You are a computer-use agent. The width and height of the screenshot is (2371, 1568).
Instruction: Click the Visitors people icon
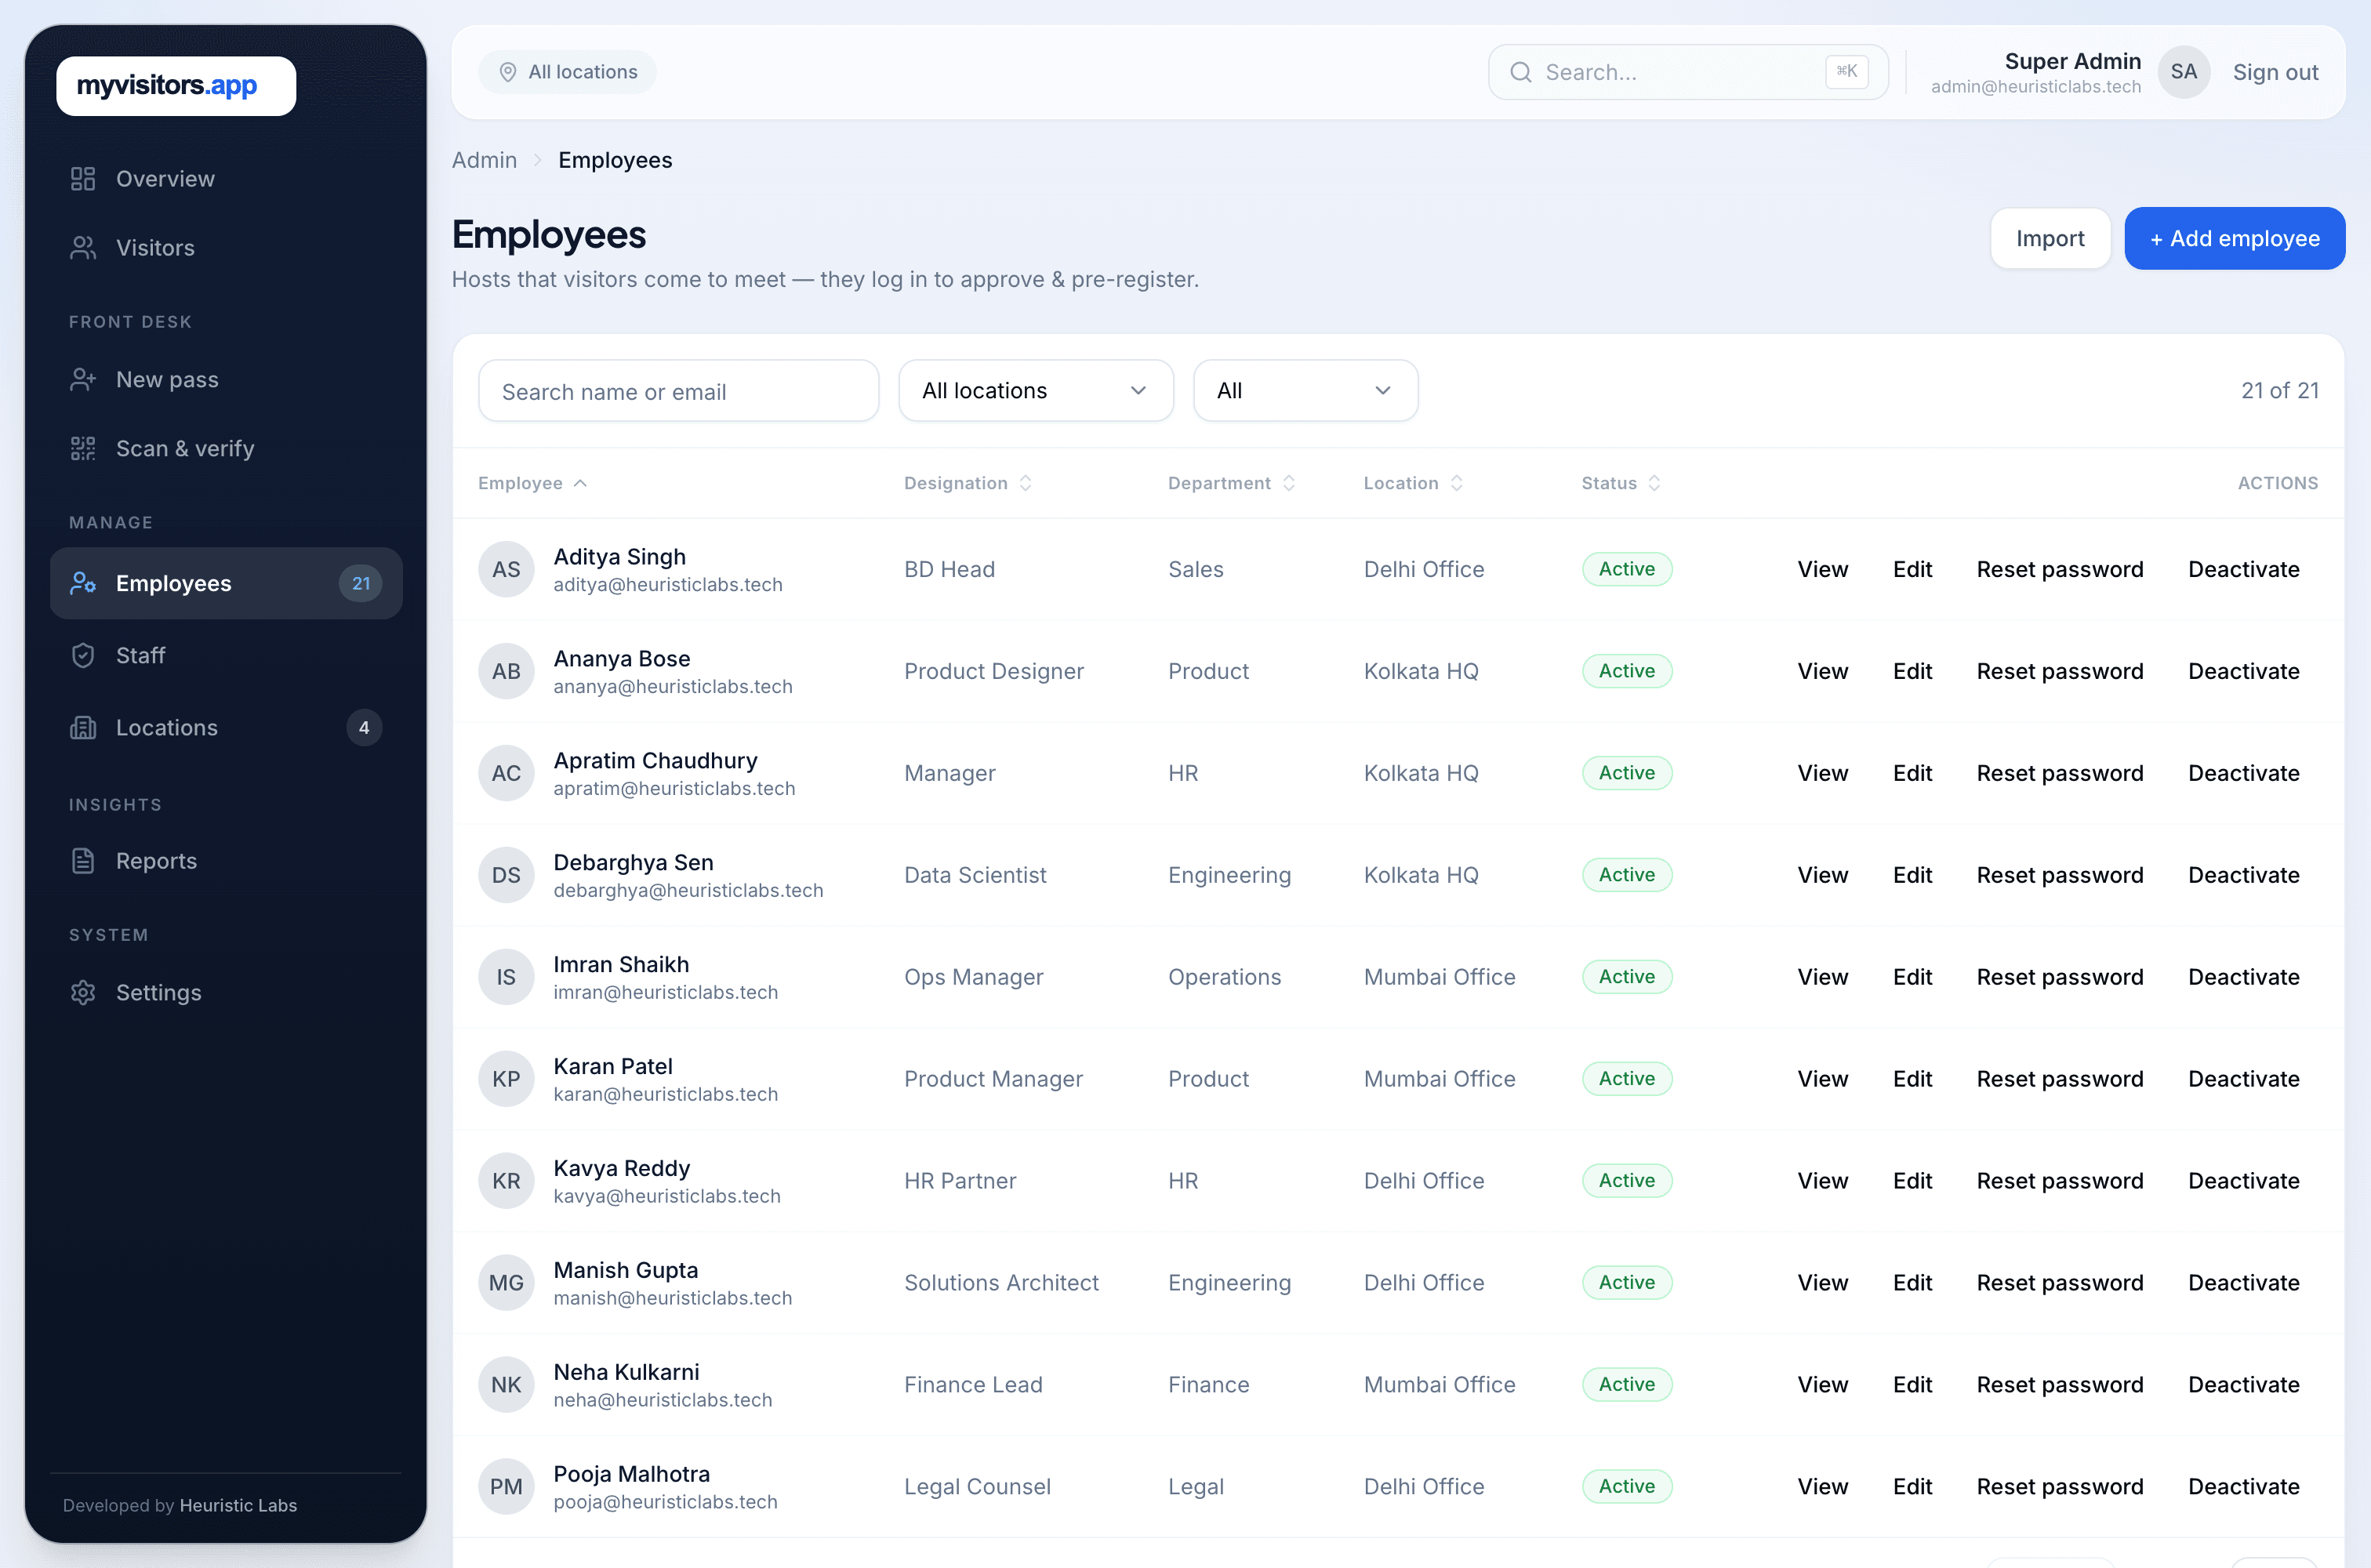[x=83, y=248]
